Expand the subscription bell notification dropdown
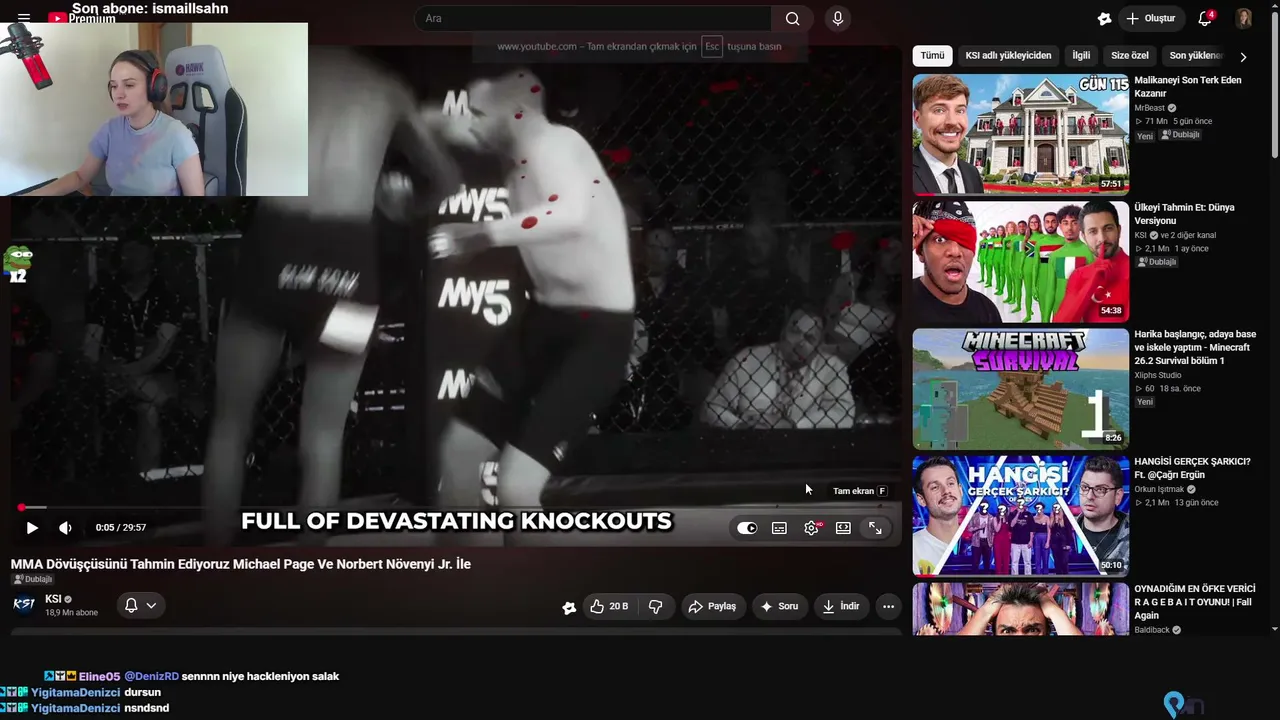1280x720 pixels. click(x=140, y=605)
